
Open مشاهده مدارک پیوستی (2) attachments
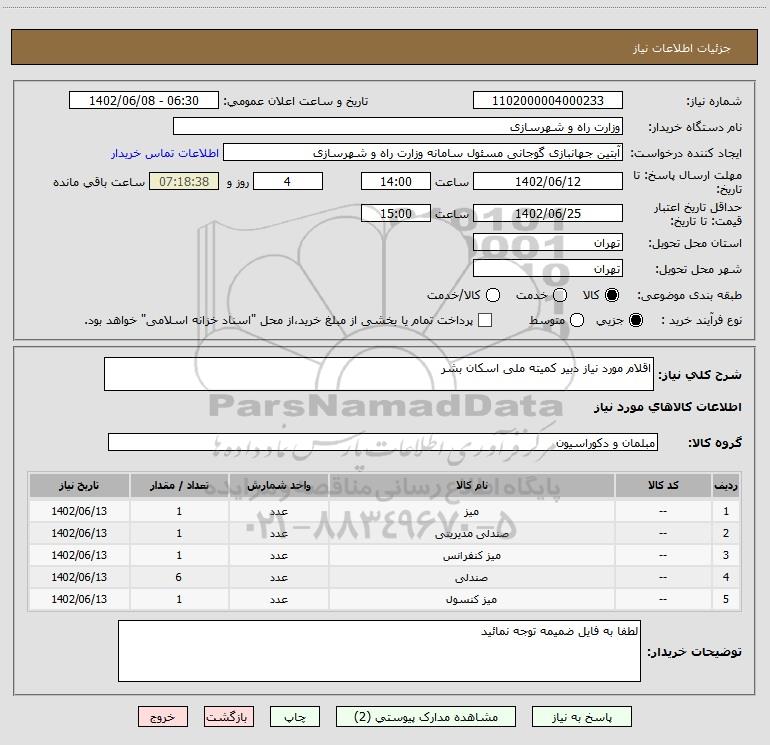tap(425, 717)
